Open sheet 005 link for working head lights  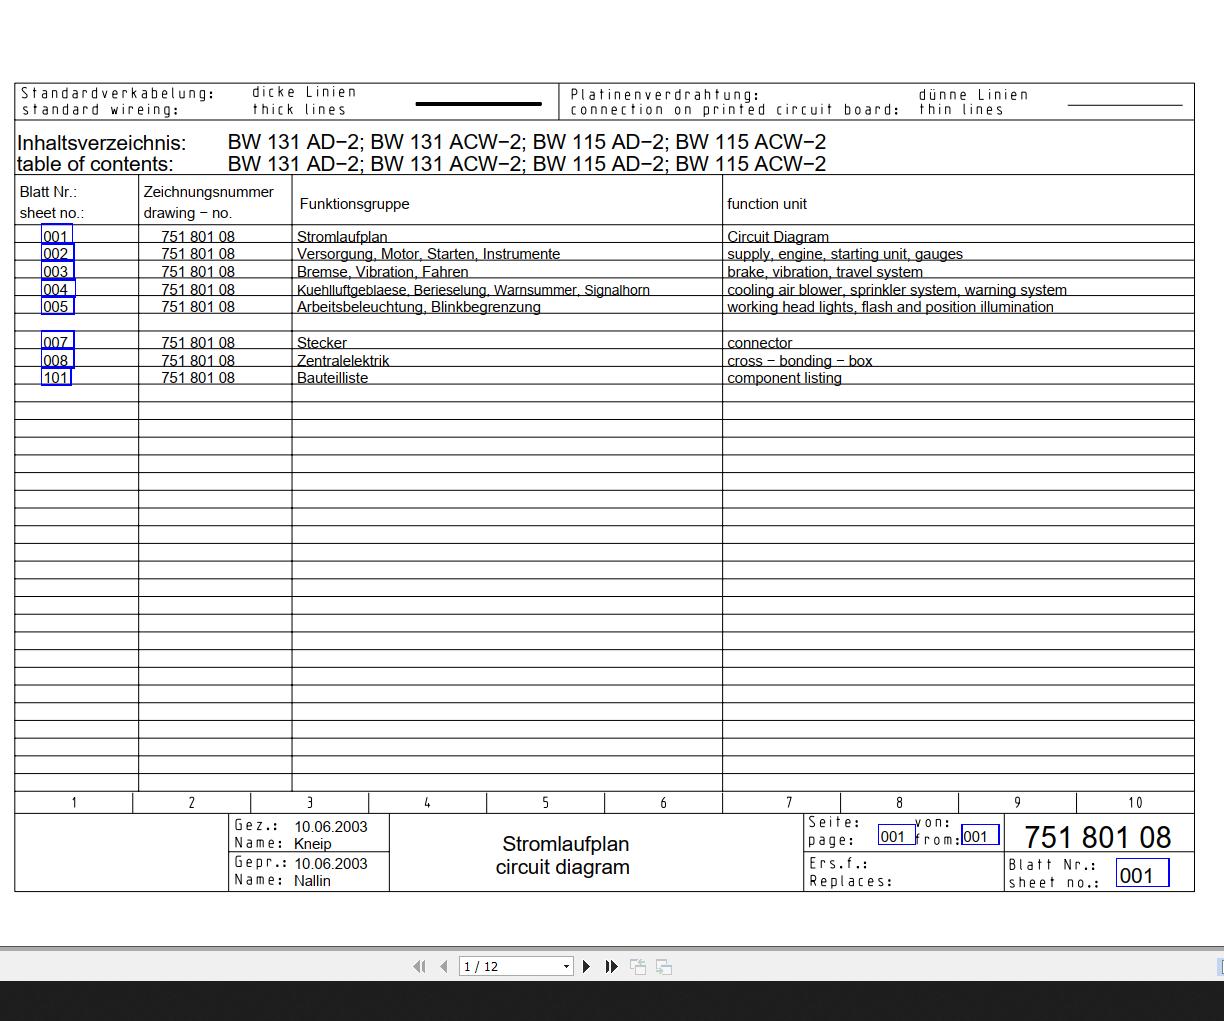(57, 306)
